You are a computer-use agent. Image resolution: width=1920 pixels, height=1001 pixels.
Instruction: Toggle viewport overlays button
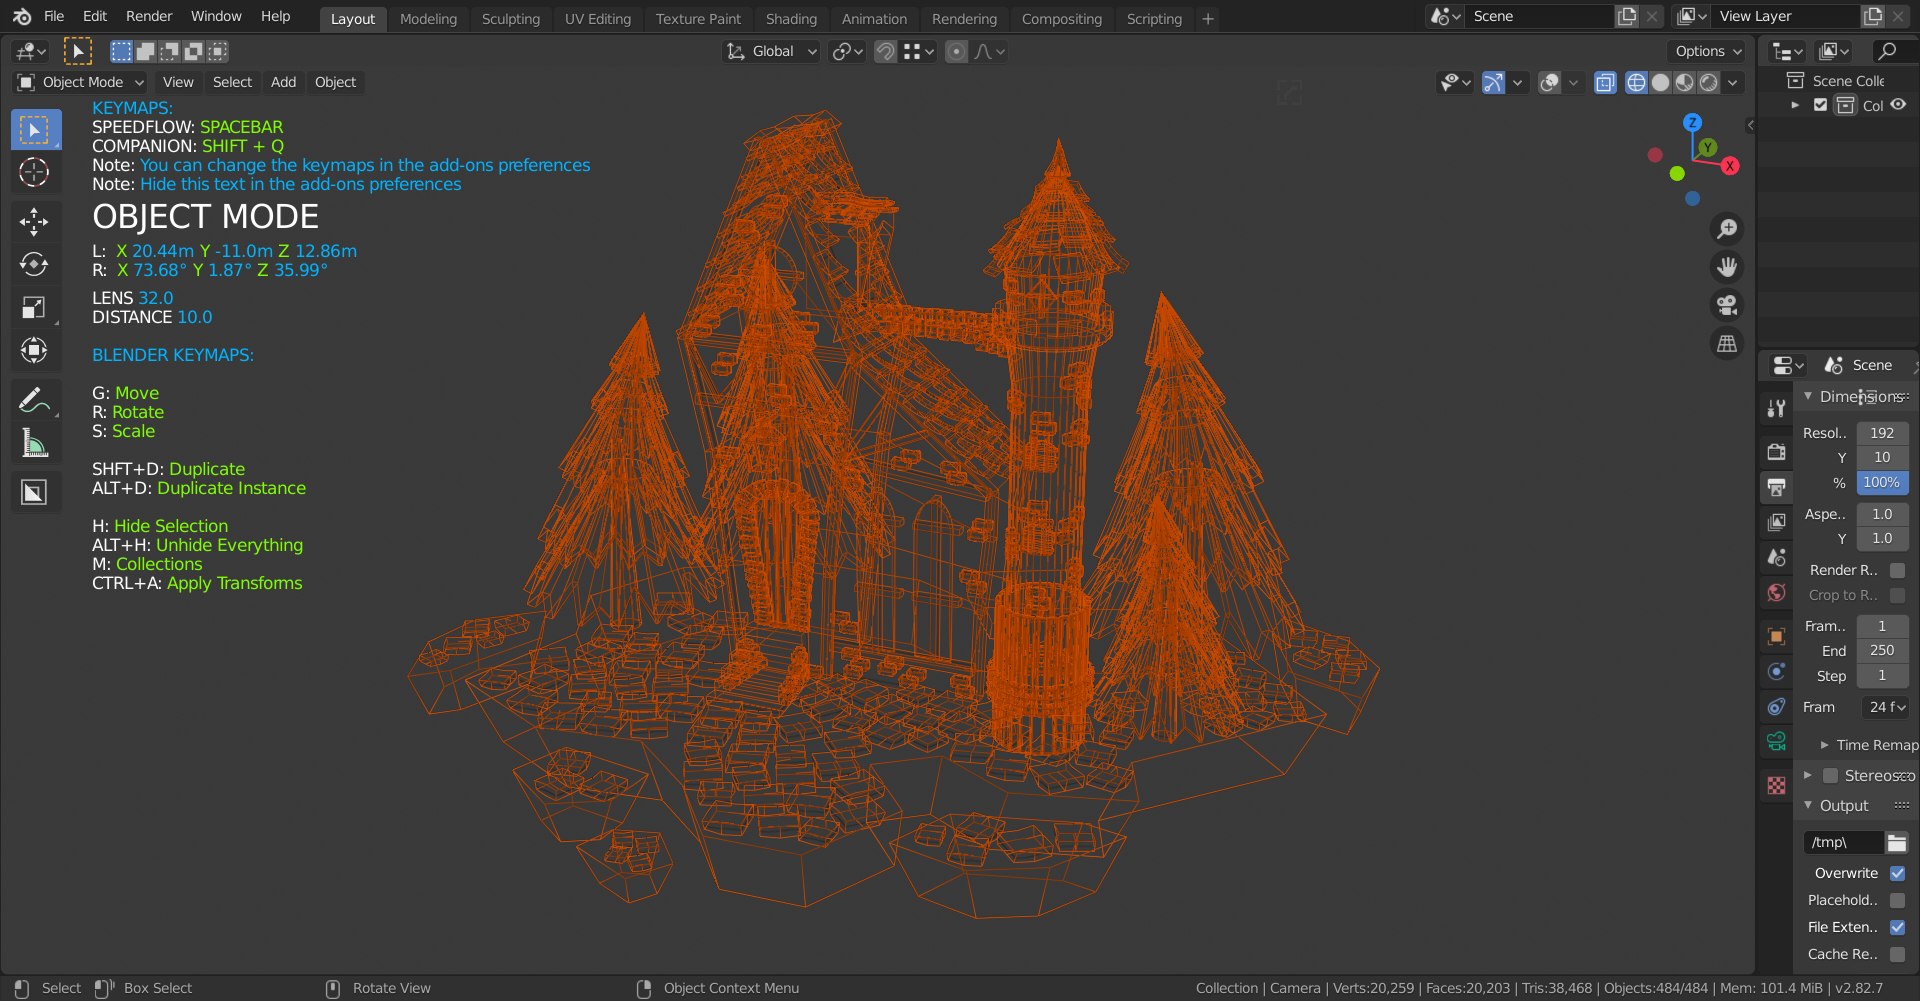click(1550, 82)
